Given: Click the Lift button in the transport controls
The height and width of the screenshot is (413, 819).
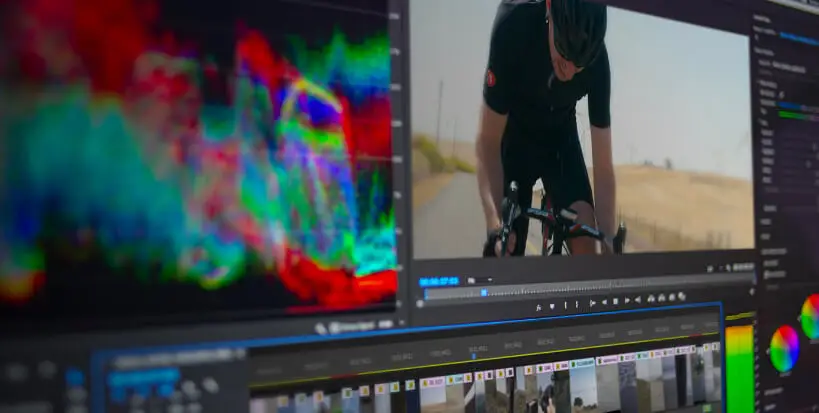Looking at the screenshot, I should click(x=651, y=299).
